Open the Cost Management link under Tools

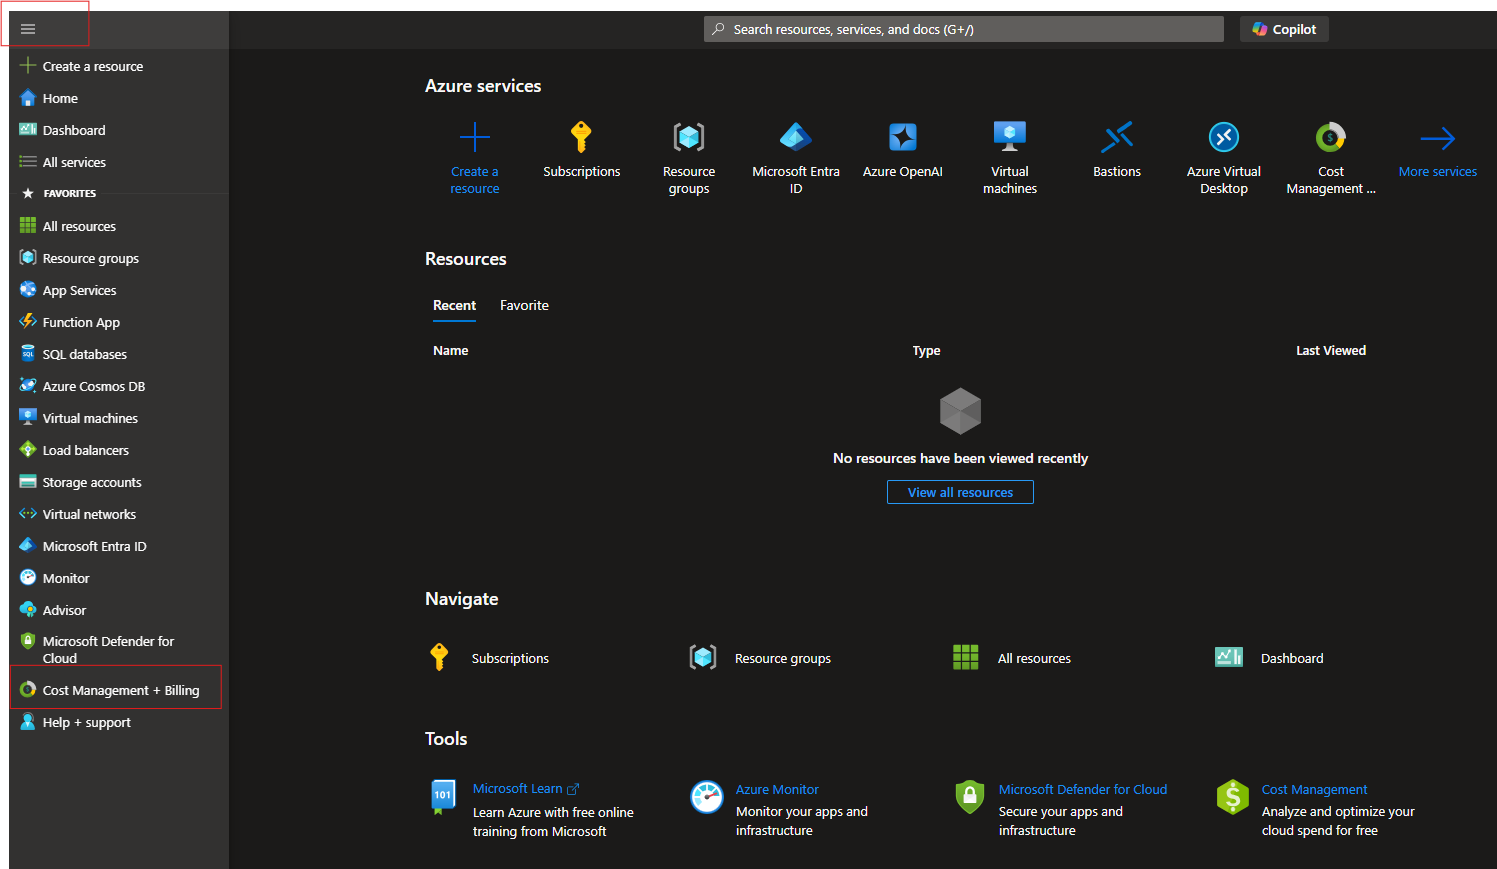[x=1314, y=790]
